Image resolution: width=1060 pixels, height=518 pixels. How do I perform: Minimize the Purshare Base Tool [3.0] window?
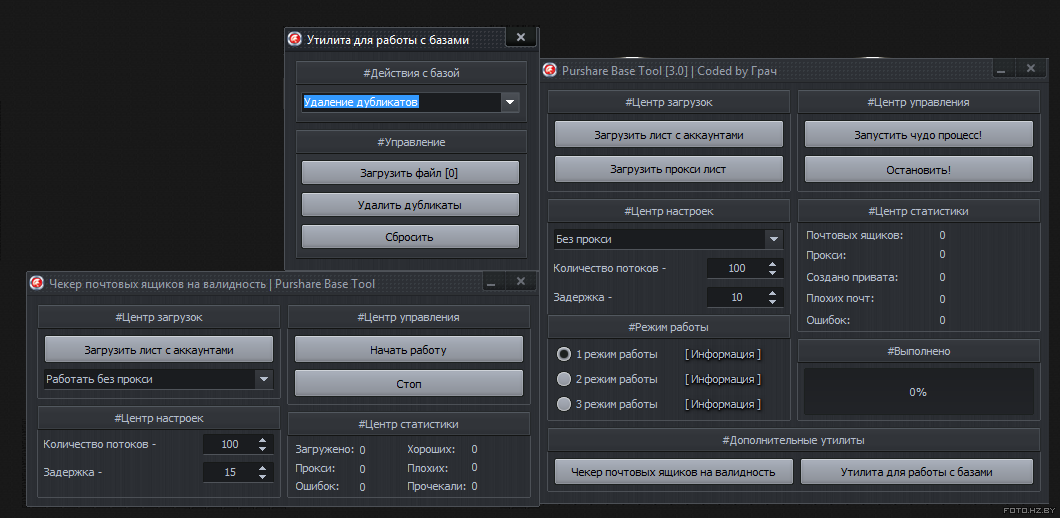click(1002, 69)
